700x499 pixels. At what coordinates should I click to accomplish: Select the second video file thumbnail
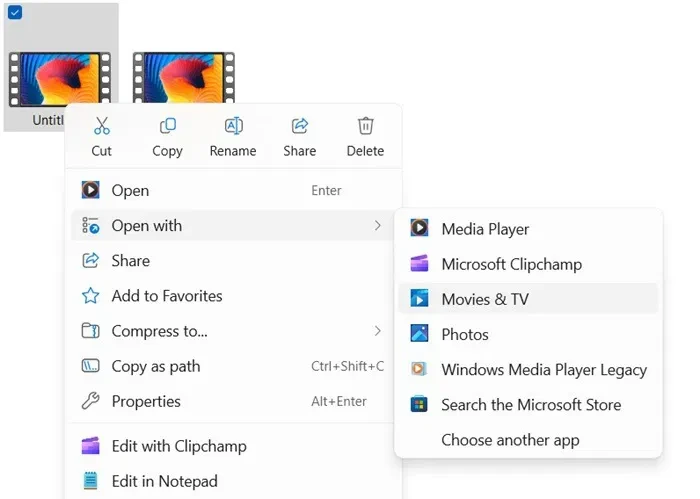(x=183, y=78)
